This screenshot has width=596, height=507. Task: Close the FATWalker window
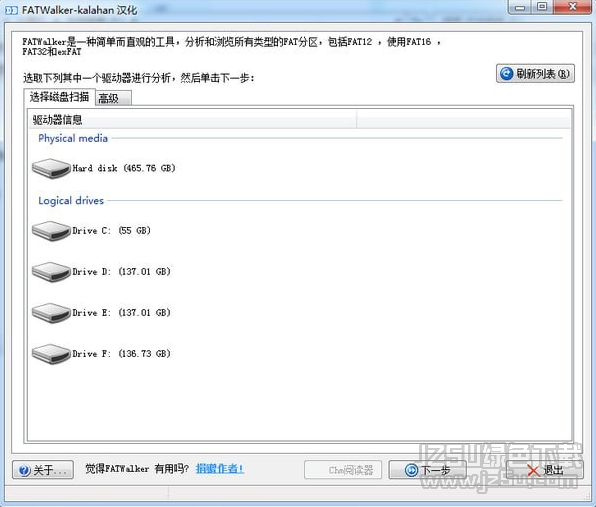point(572,6)
